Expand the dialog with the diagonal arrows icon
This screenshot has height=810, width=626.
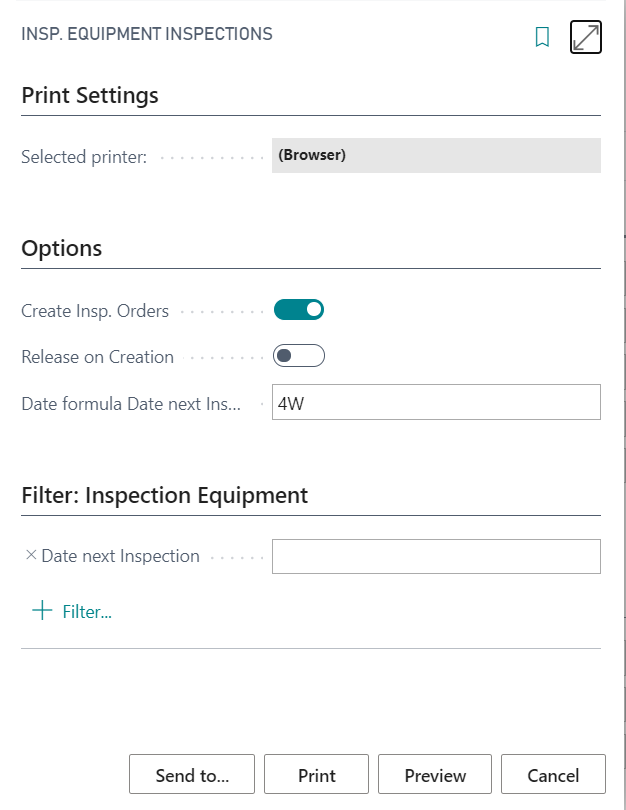(x=586, y=37)
